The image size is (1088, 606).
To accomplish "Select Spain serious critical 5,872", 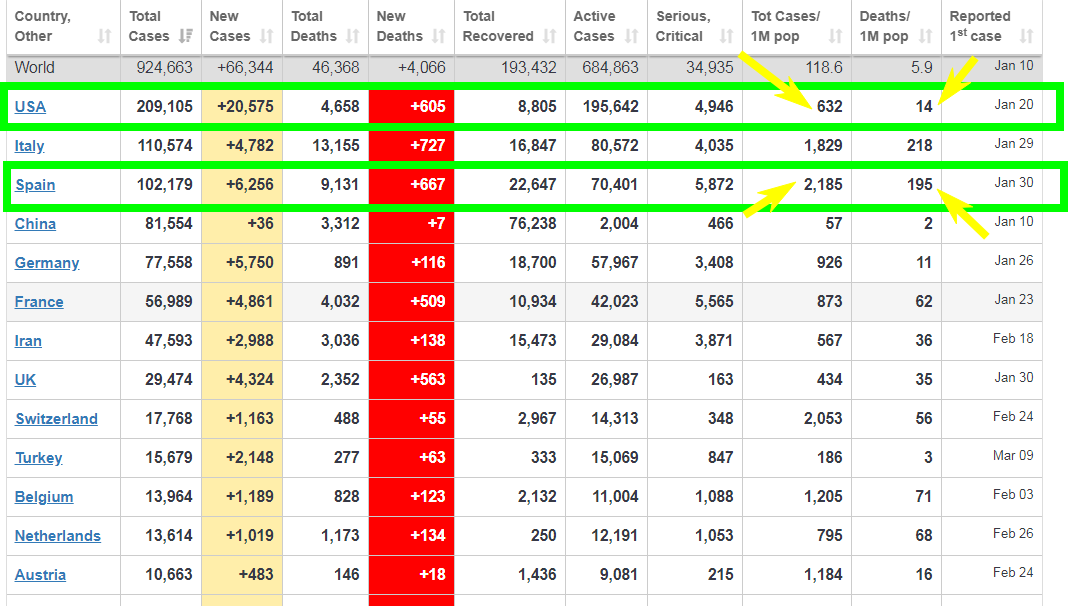I will [714, 185].
